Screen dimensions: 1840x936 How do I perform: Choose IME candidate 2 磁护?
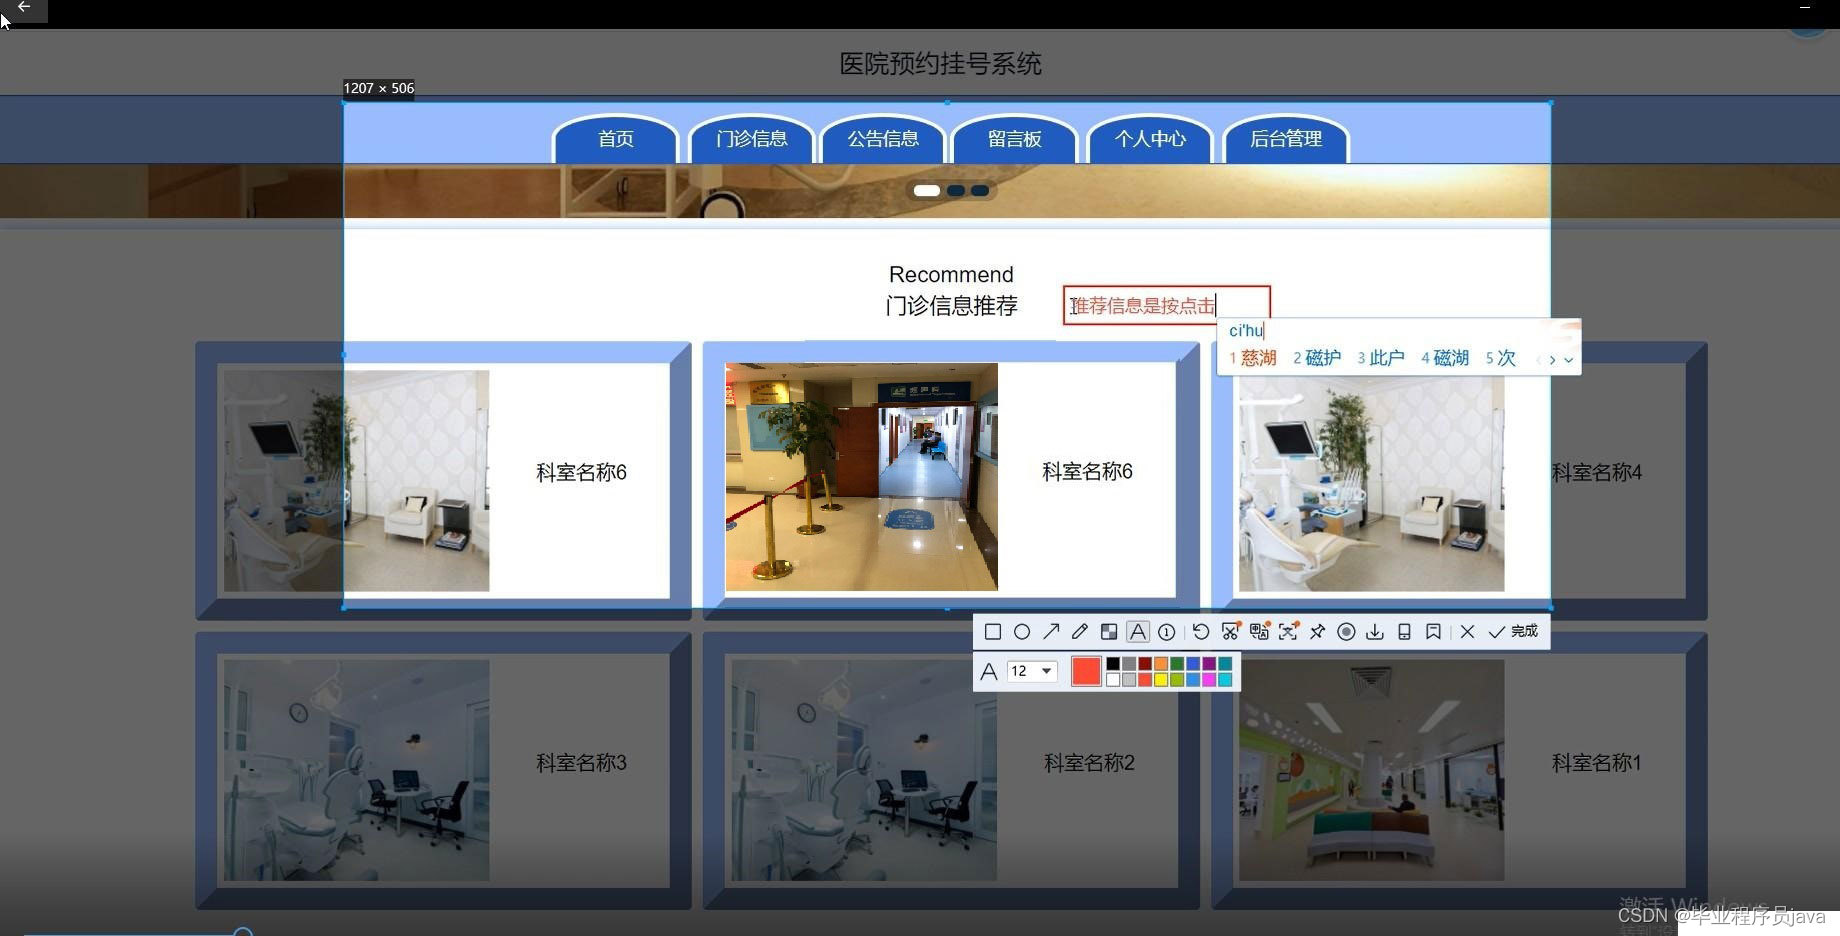click(1317, 358)
